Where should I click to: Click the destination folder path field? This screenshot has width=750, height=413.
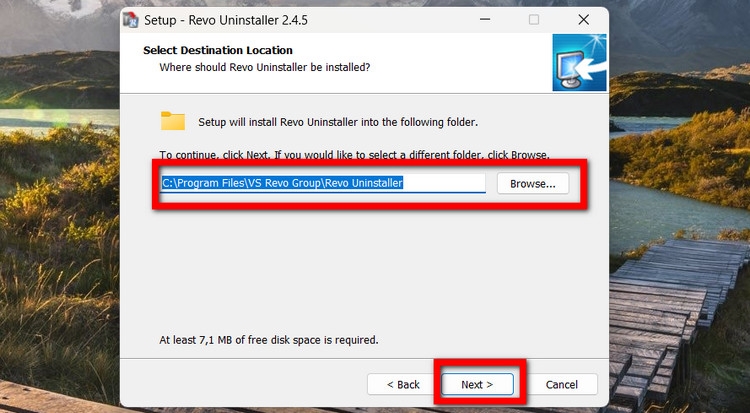pyautogui.click(x=323, y=183)
